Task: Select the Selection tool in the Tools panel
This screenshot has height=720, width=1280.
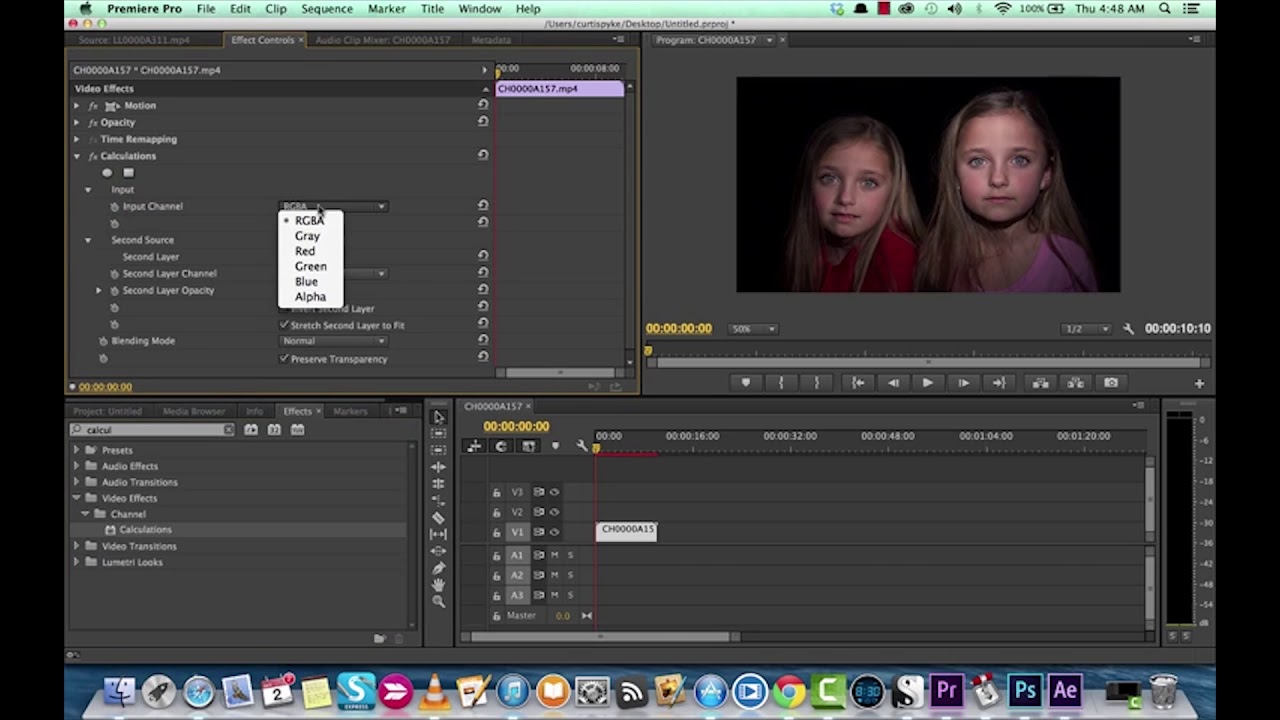Action: coord(438,417)
